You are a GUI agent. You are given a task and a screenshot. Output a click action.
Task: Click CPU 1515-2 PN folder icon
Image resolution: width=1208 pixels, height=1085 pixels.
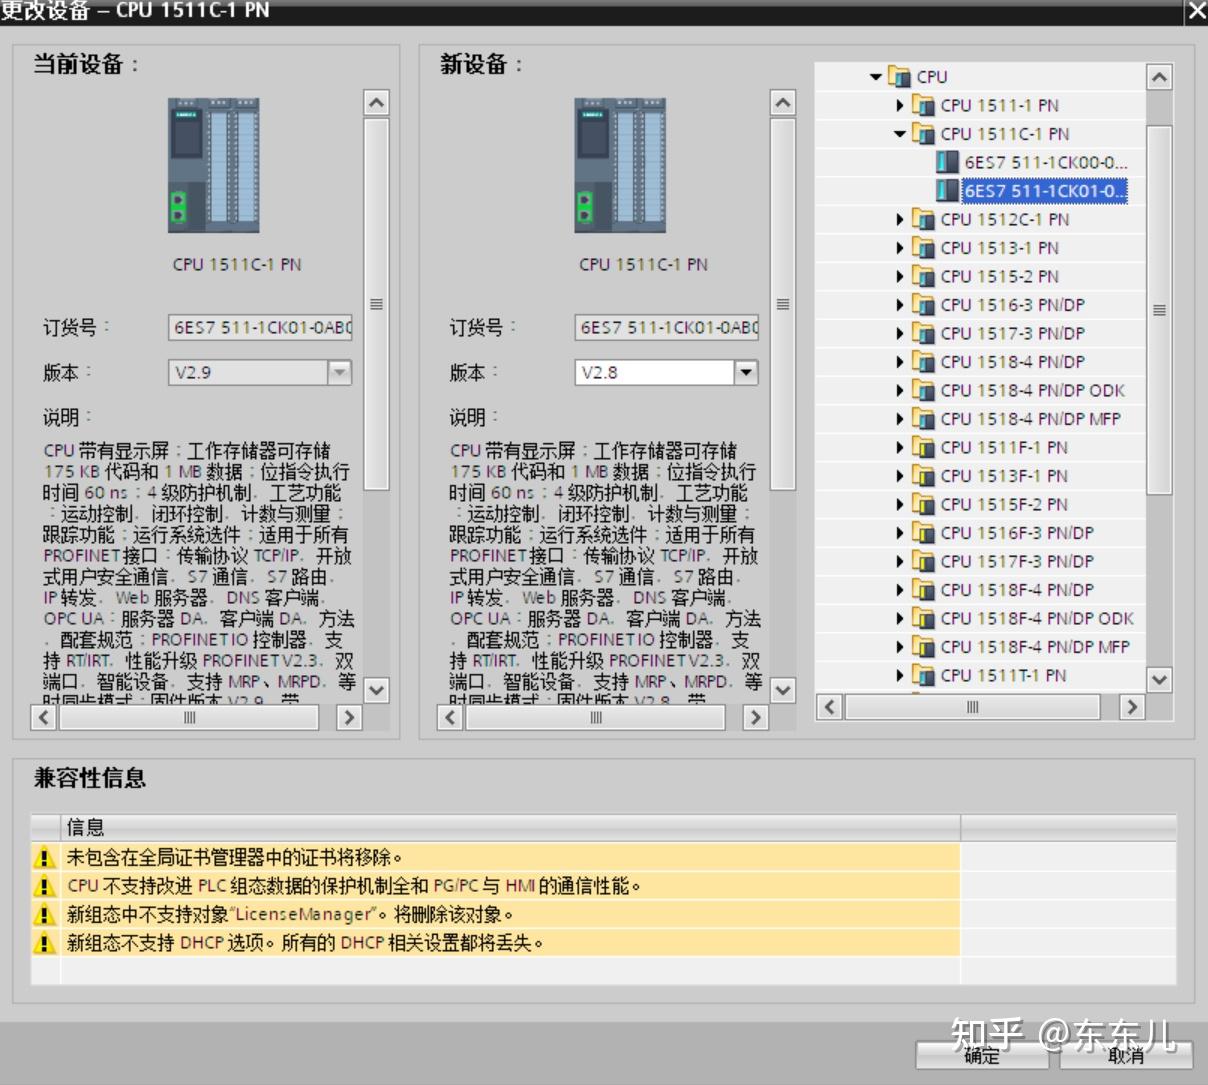pyautogui.click(x=923, y=276)
